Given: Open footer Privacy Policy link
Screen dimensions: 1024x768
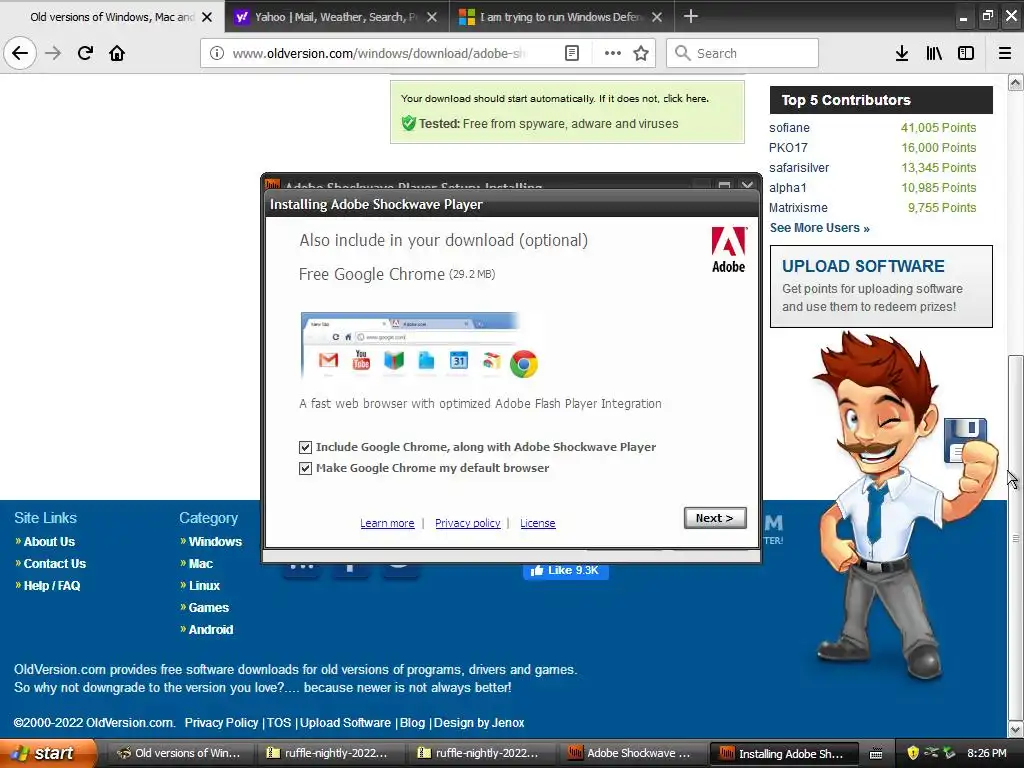Looking at the screenshot, I should pos(221,723).
